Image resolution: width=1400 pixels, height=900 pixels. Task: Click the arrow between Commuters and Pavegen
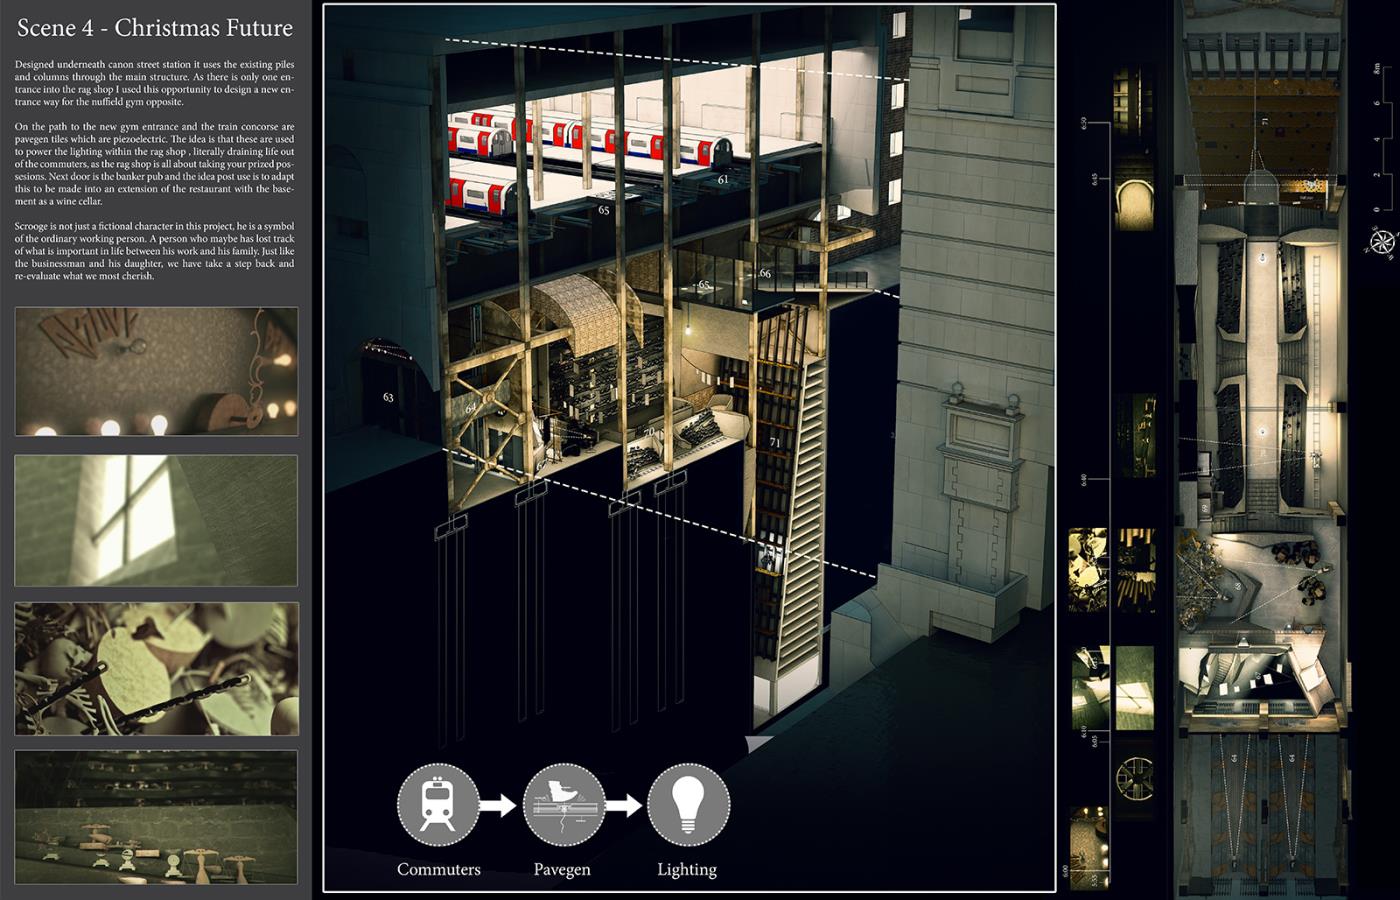[x=498, y=804]
